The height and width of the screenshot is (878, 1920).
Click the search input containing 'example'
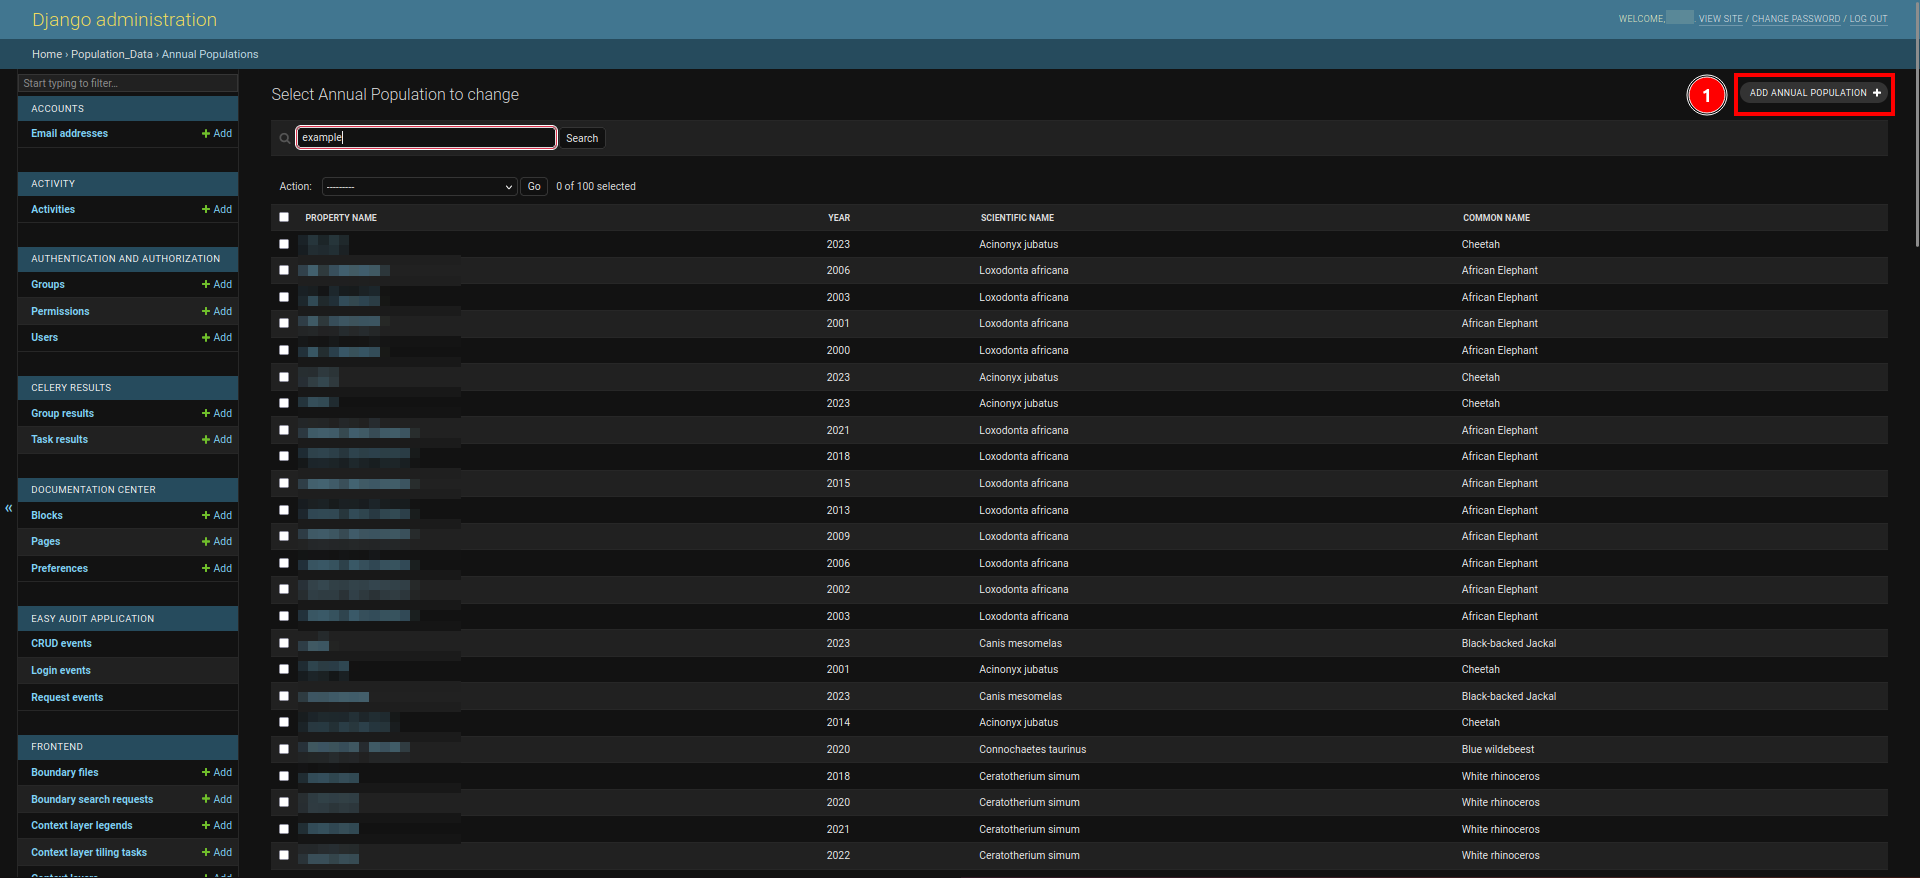tap(426, 138)
